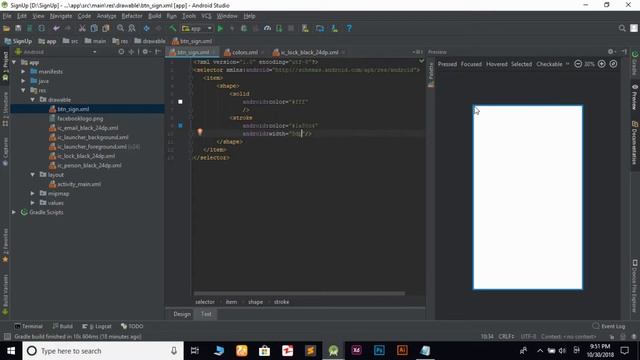Click the Make Project hammer icon
The height and width of the screenshot is (360, 640).
click(x=173, y=29)
